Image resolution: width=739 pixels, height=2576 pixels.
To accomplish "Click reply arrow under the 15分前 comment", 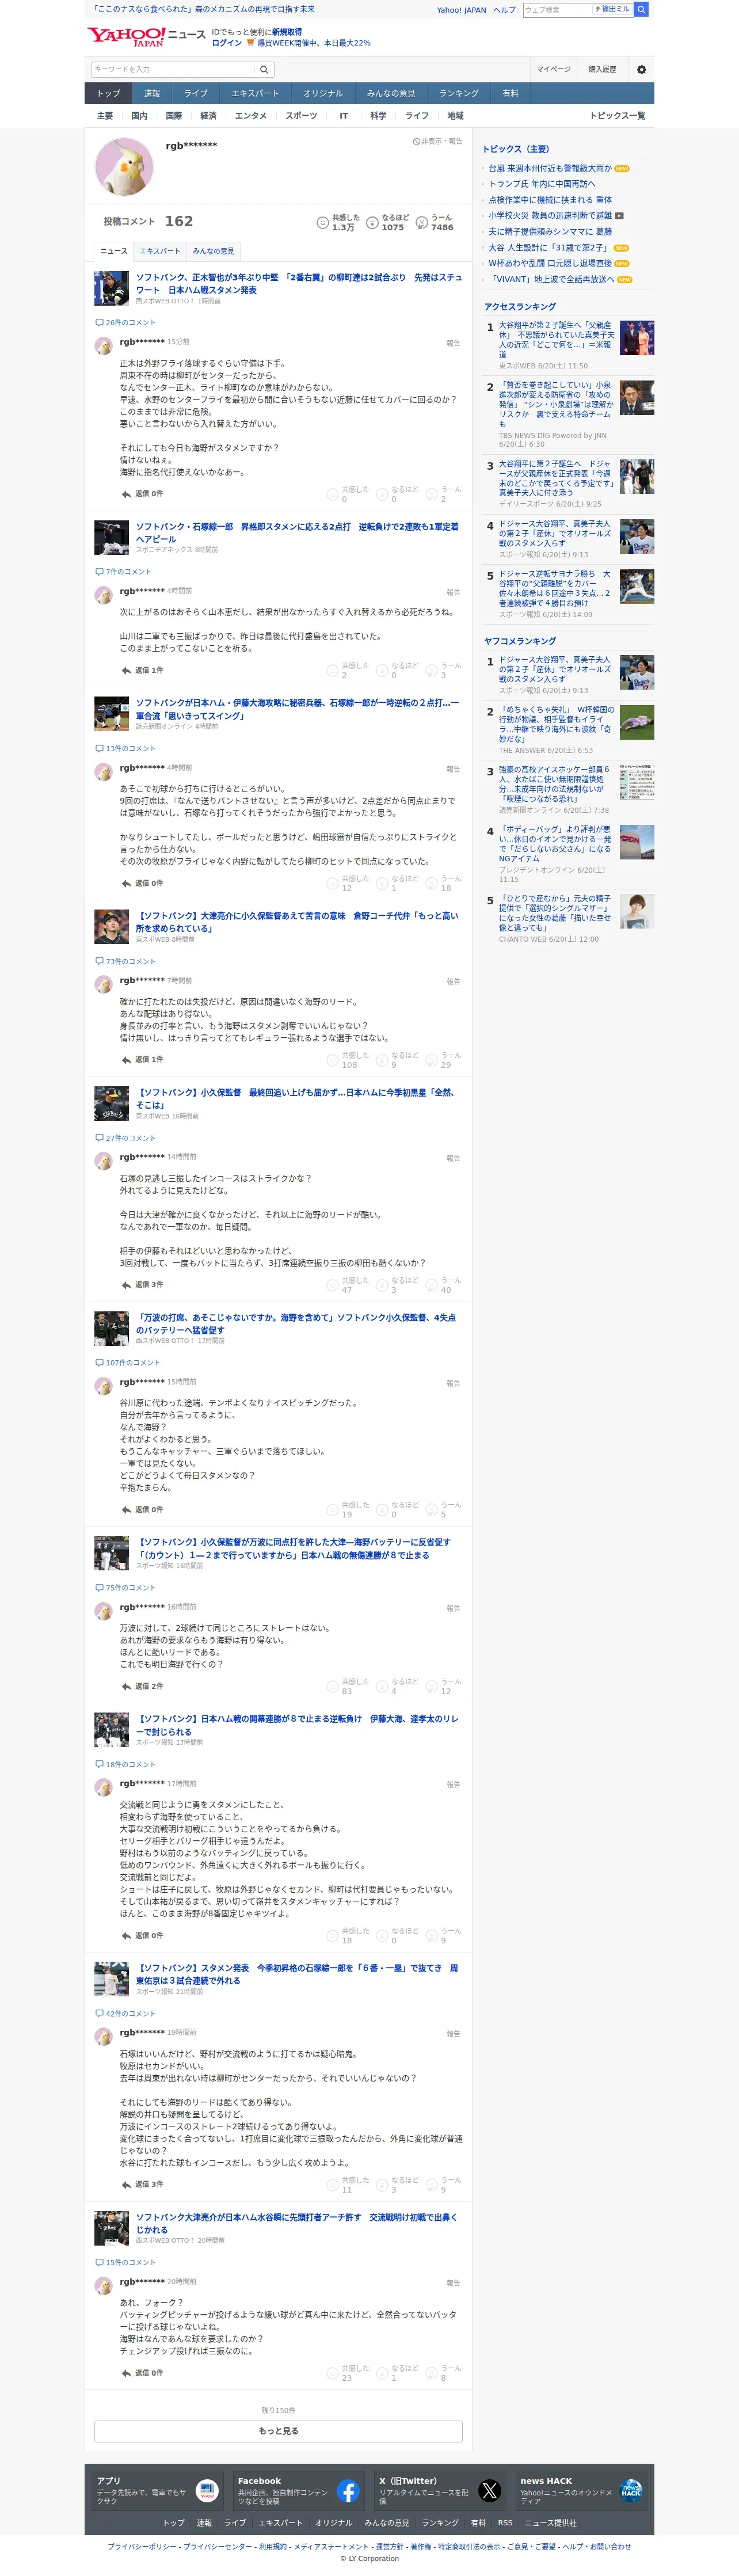I will pos(126,494).
